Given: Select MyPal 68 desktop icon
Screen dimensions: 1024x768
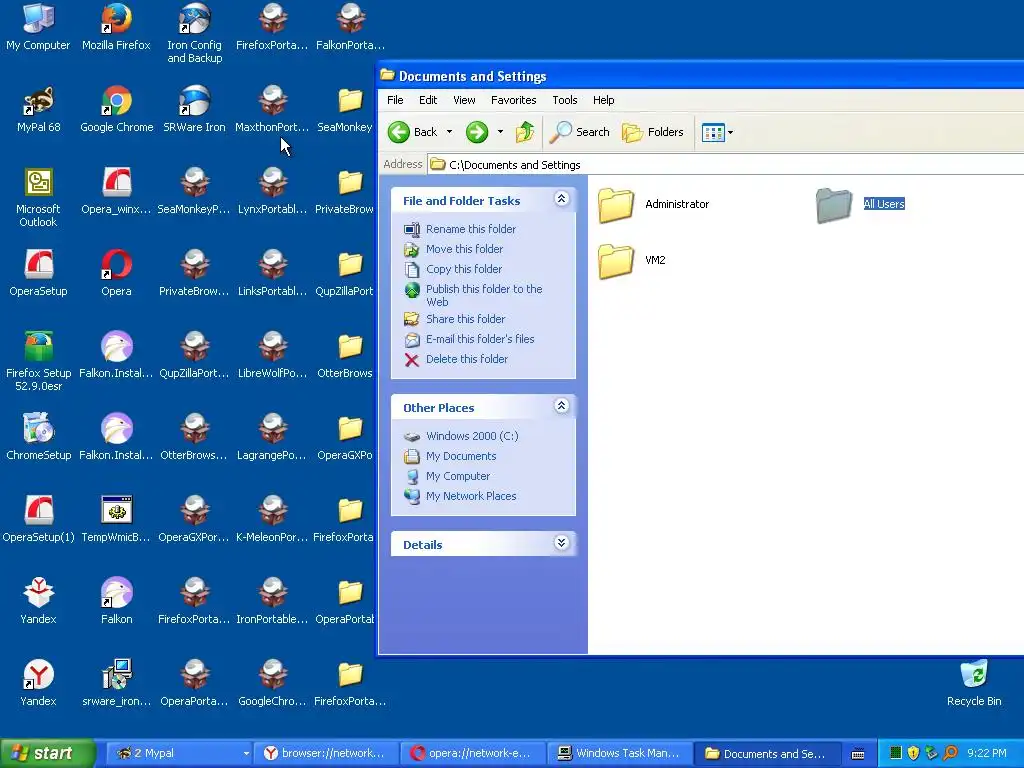Looking at the screenshot, I should point(38,108).
